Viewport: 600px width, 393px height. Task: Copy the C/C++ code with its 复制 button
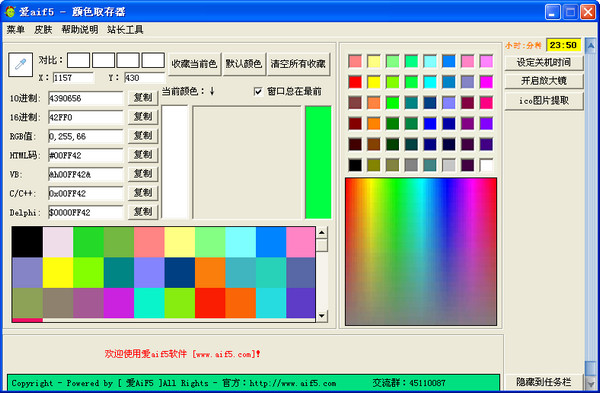143,193
